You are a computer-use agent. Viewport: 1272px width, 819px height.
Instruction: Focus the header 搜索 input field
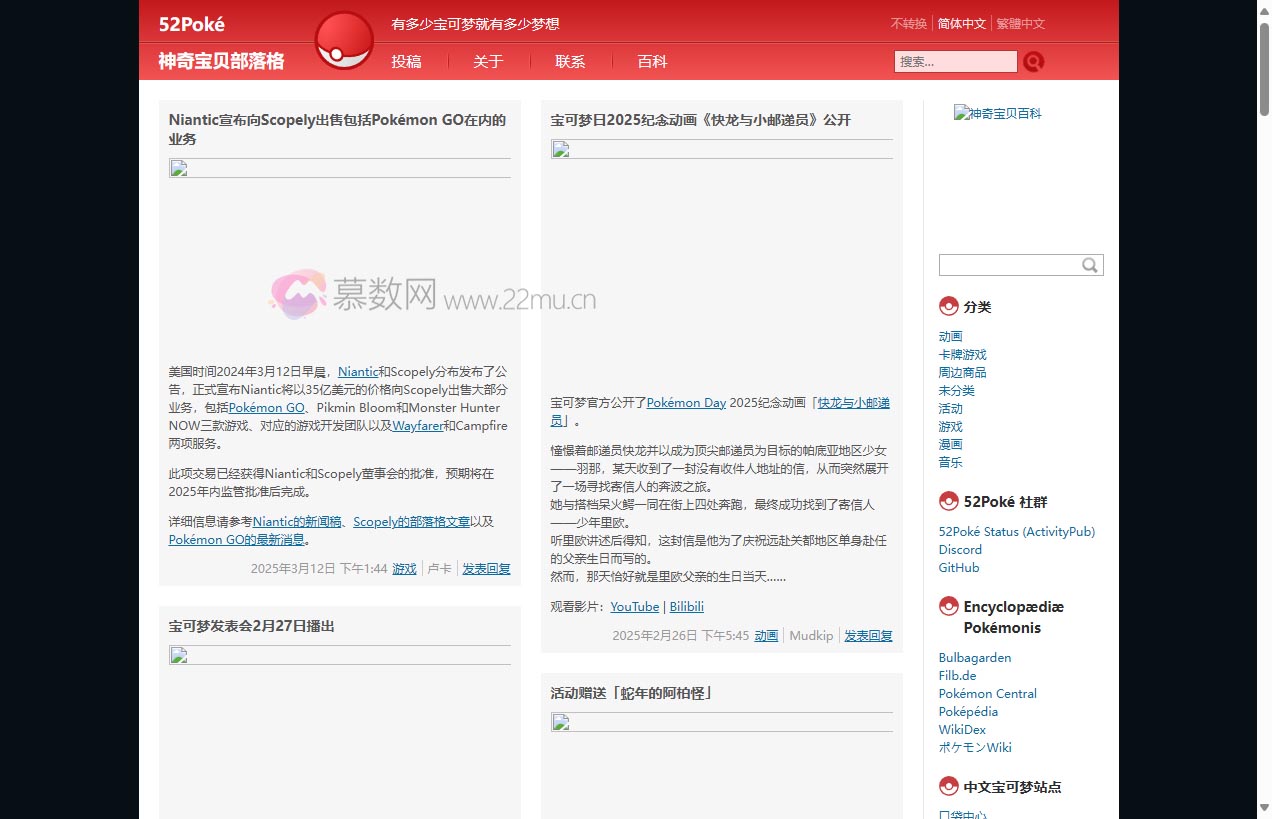pos(955,62)
